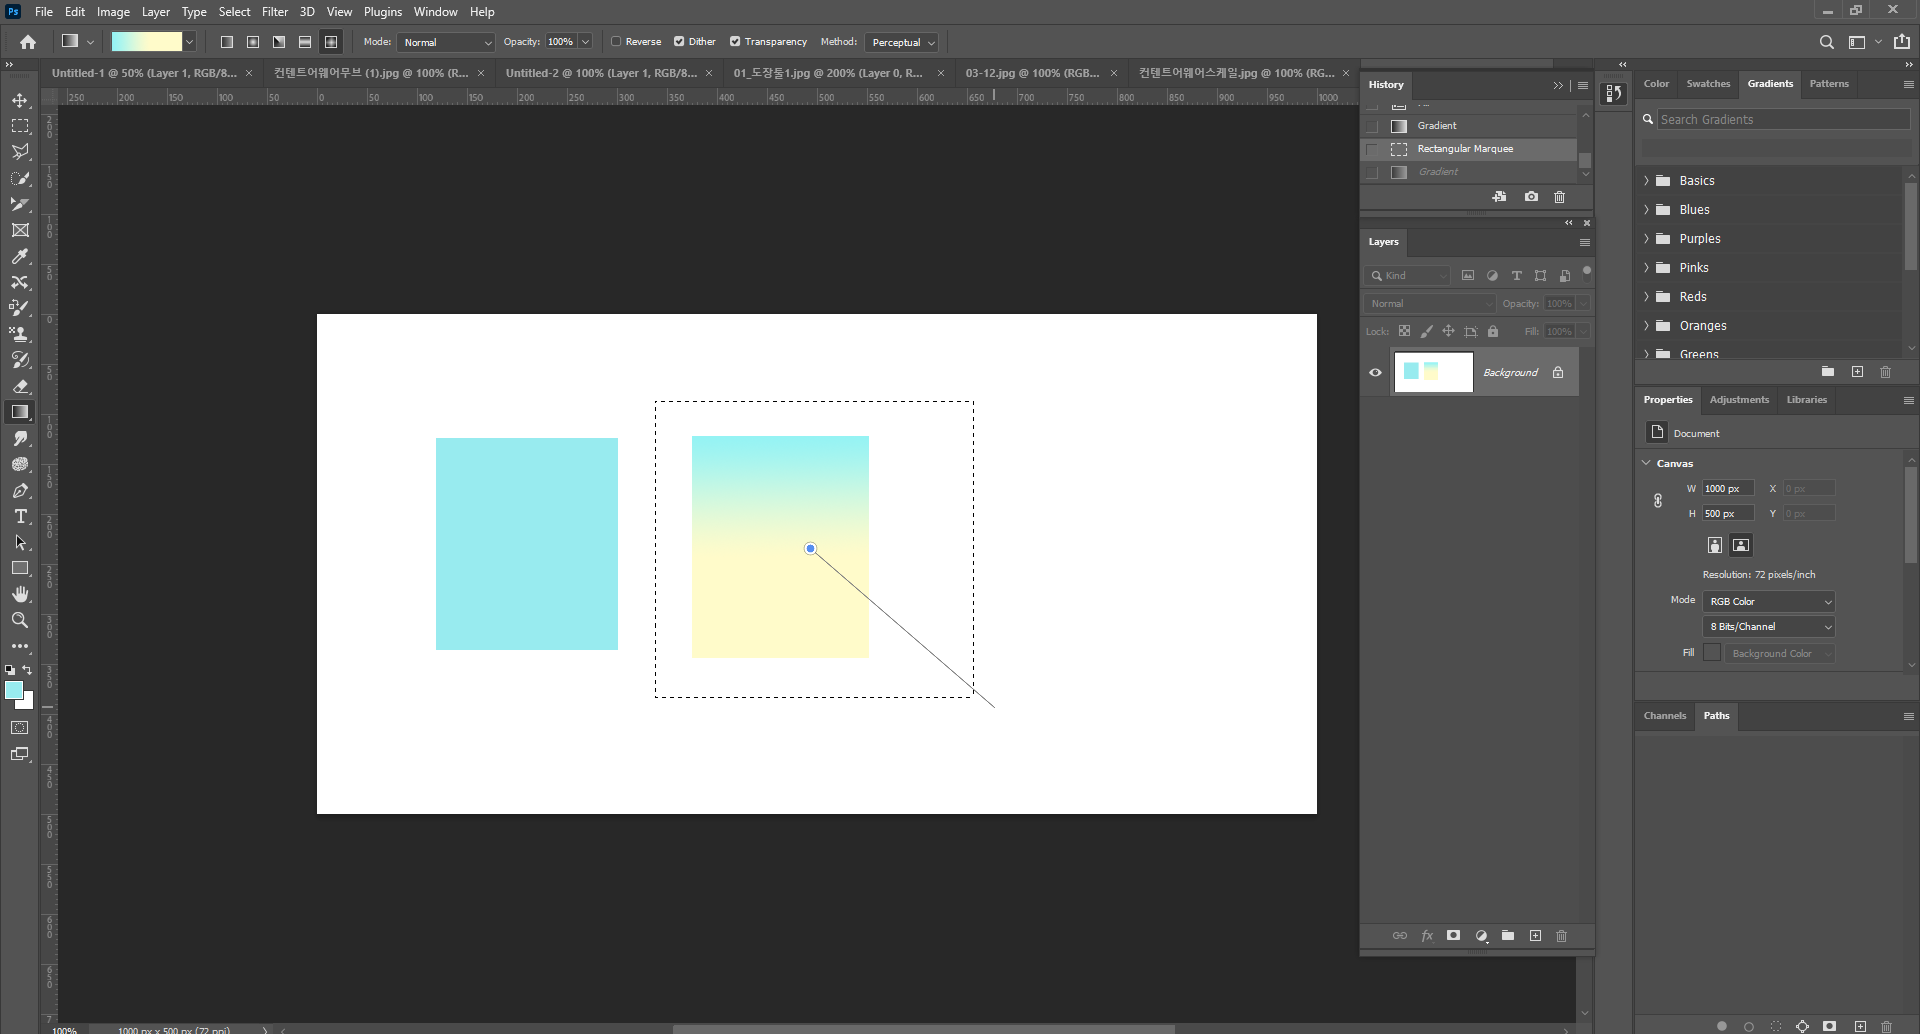Swap foreground and background colors
The image size is (1920, 1034).
[28, 670]
